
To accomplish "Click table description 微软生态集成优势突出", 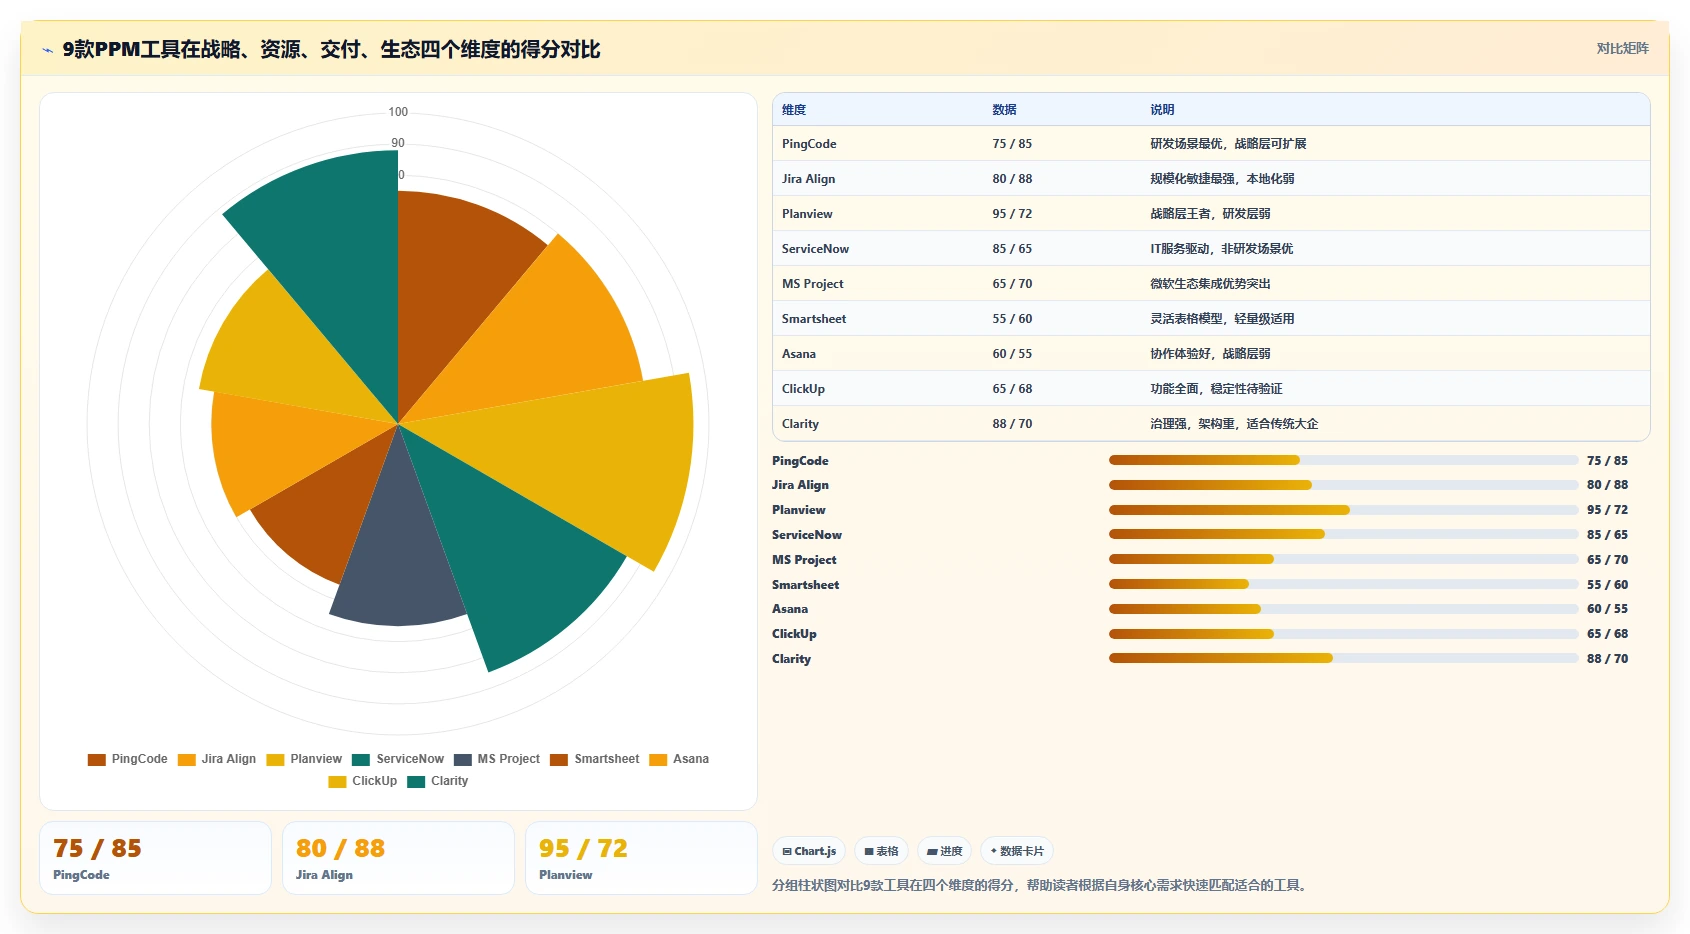I will 1210,284.
